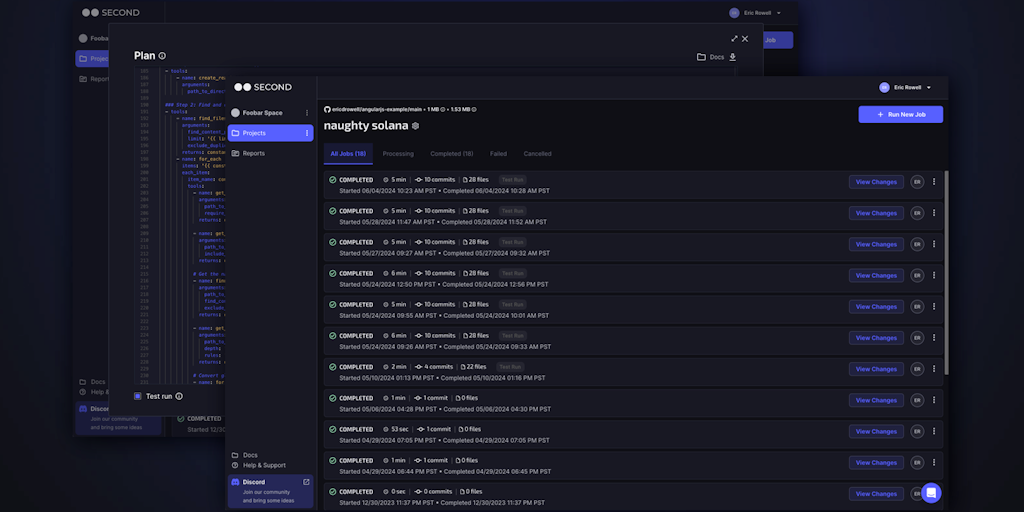Click the external-link icon in the Discord card
1024x512 pixels.
pyautogui.click(x=306, y=482)
